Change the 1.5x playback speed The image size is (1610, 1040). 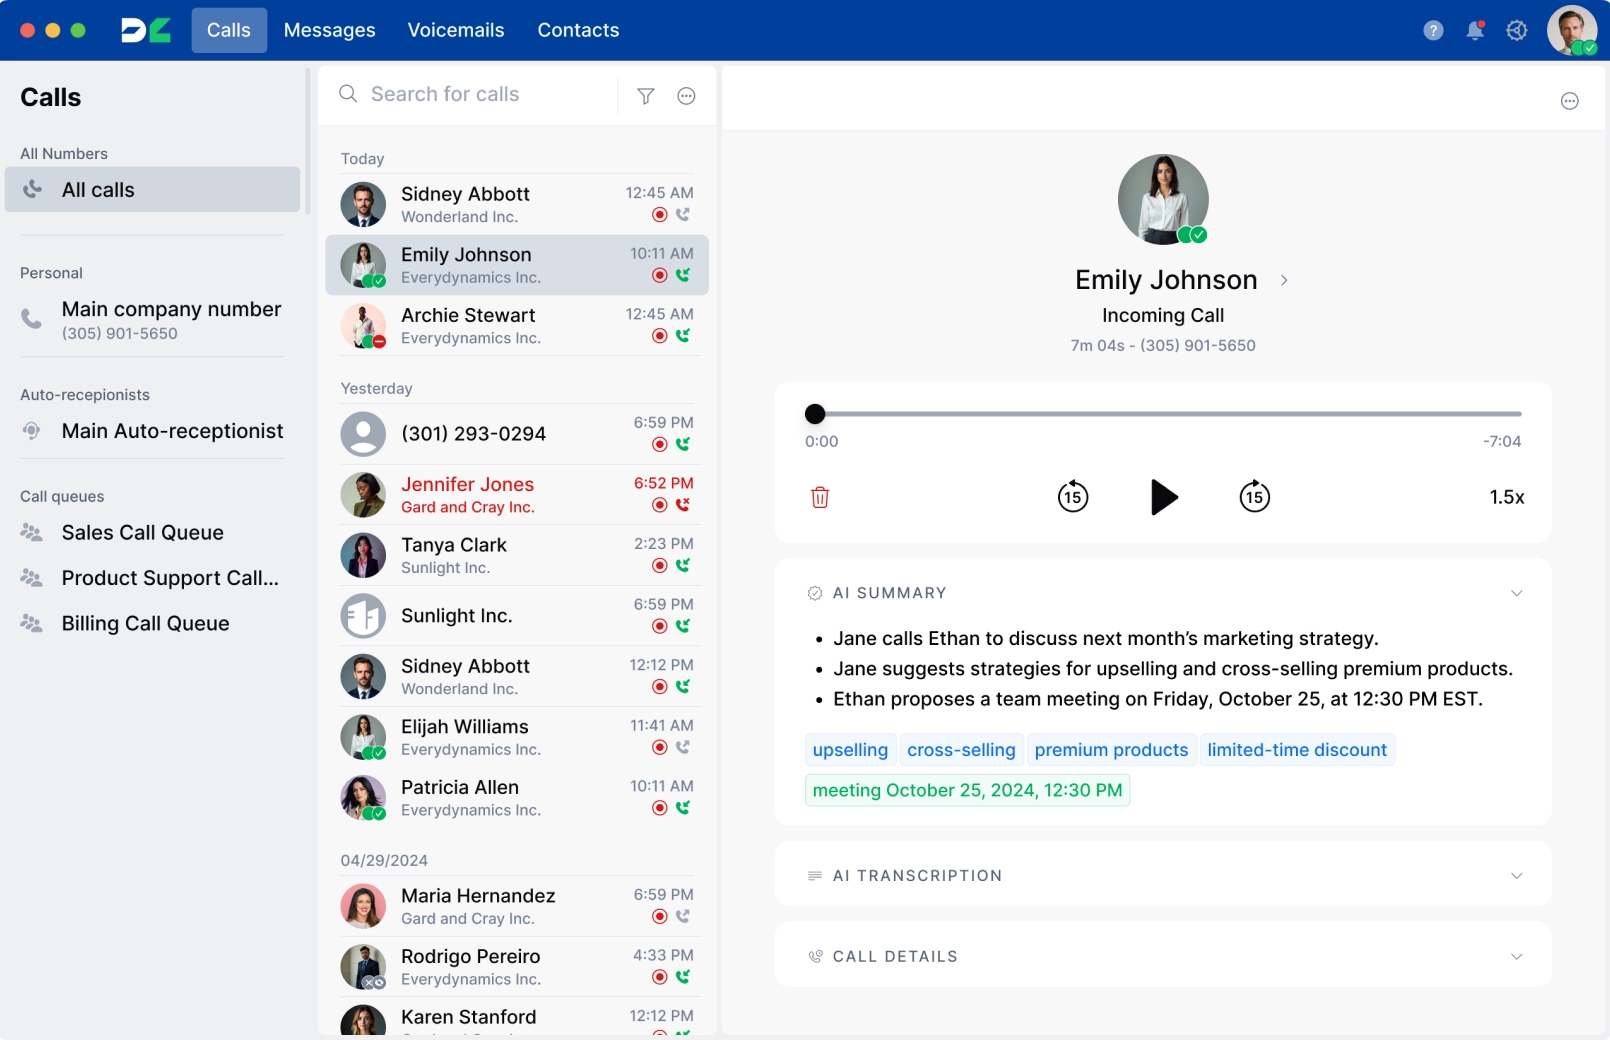point(1506,497)
